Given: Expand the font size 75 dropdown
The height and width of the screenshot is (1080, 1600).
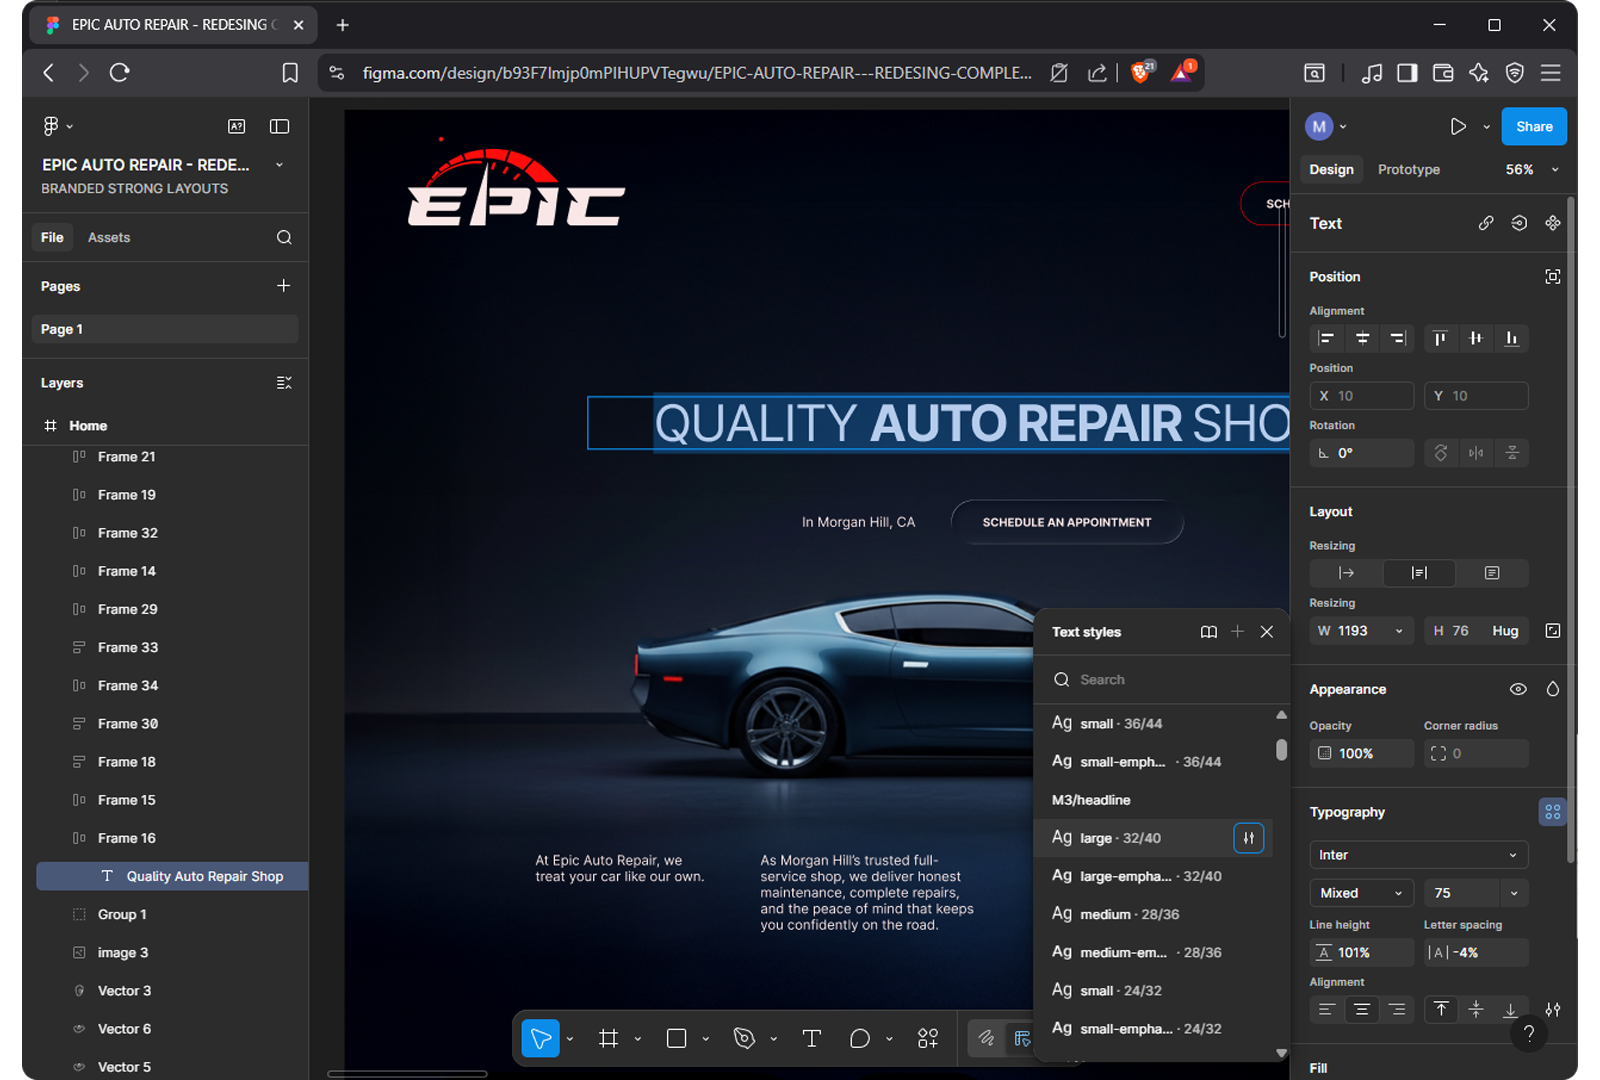Looking at the screenshot, I should [1514, 893].
